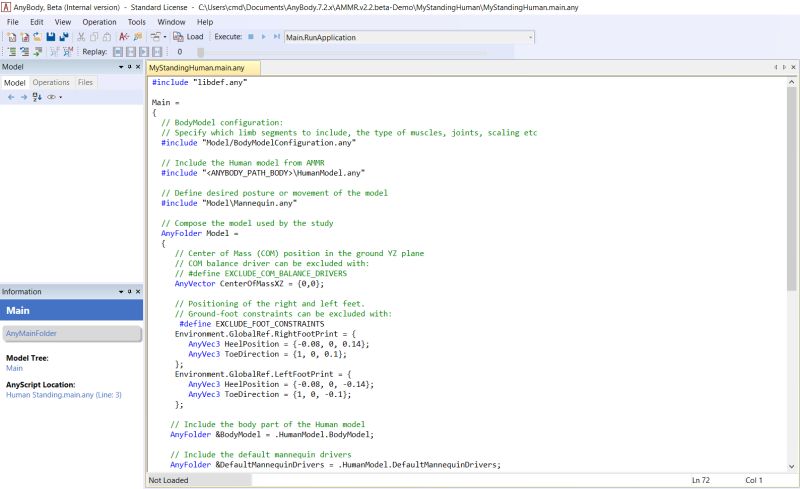This screenshot has width=800, height=489.
Task: Close the editor tab with the X
Action: click(x=793, y=67)
